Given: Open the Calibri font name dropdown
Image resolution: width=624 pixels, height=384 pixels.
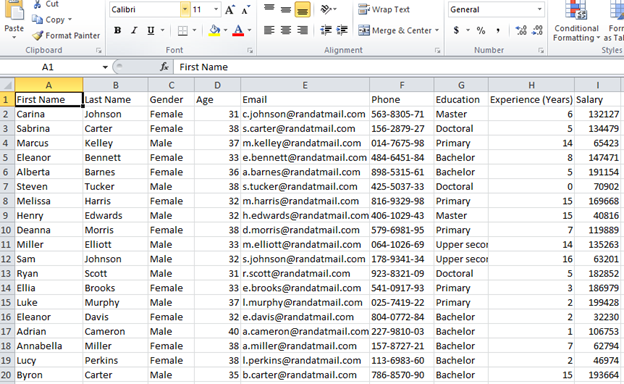Looking at the screenshot, I should [185, 9].
